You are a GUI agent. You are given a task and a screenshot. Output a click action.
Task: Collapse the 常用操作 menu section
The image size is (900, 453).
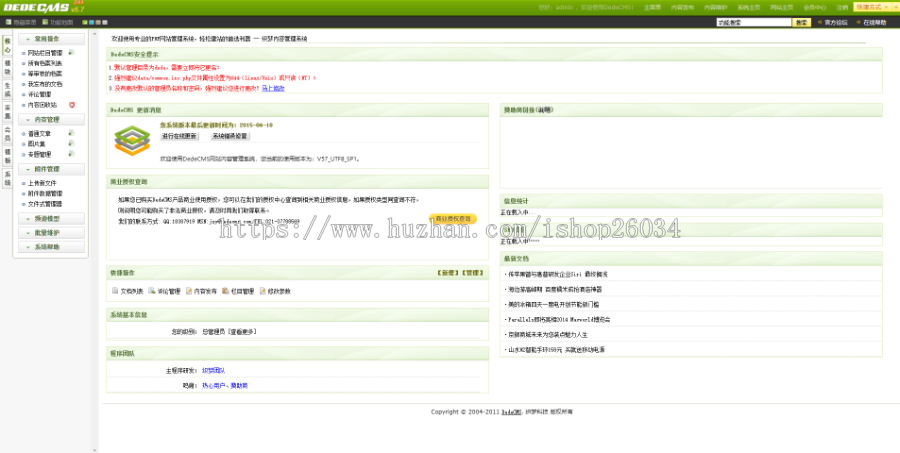[x=51, y=39]
